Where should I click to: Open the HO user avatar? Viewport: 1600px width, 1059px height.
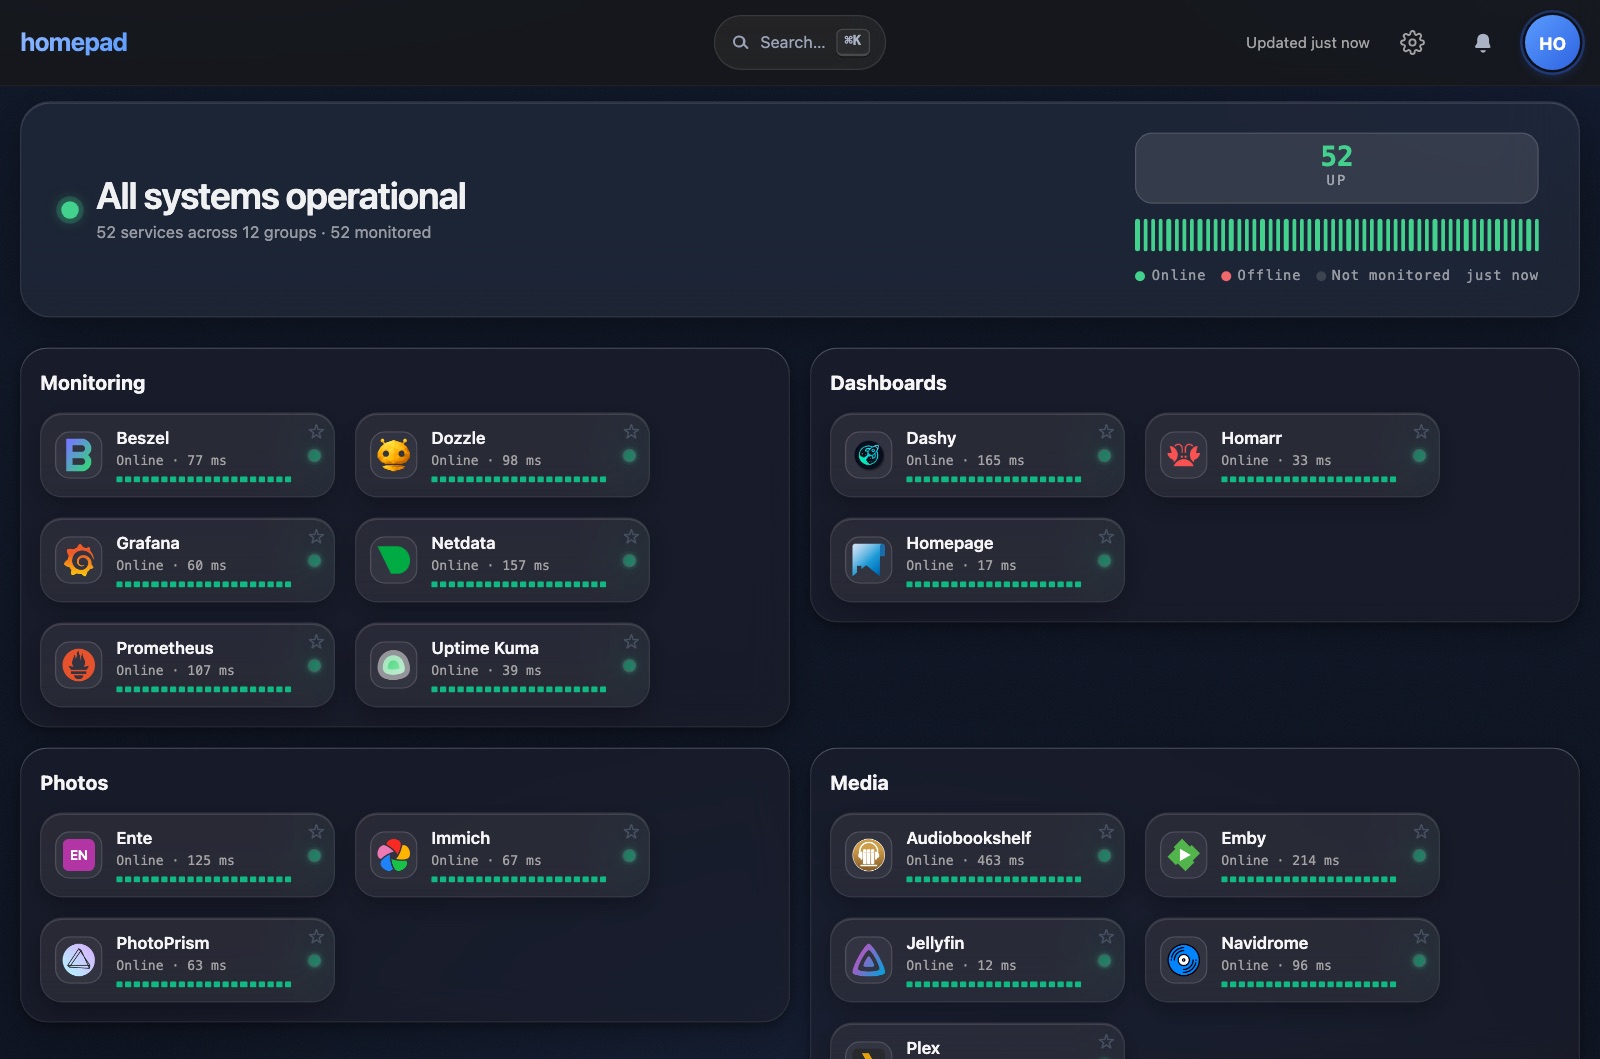(1552, 43)
